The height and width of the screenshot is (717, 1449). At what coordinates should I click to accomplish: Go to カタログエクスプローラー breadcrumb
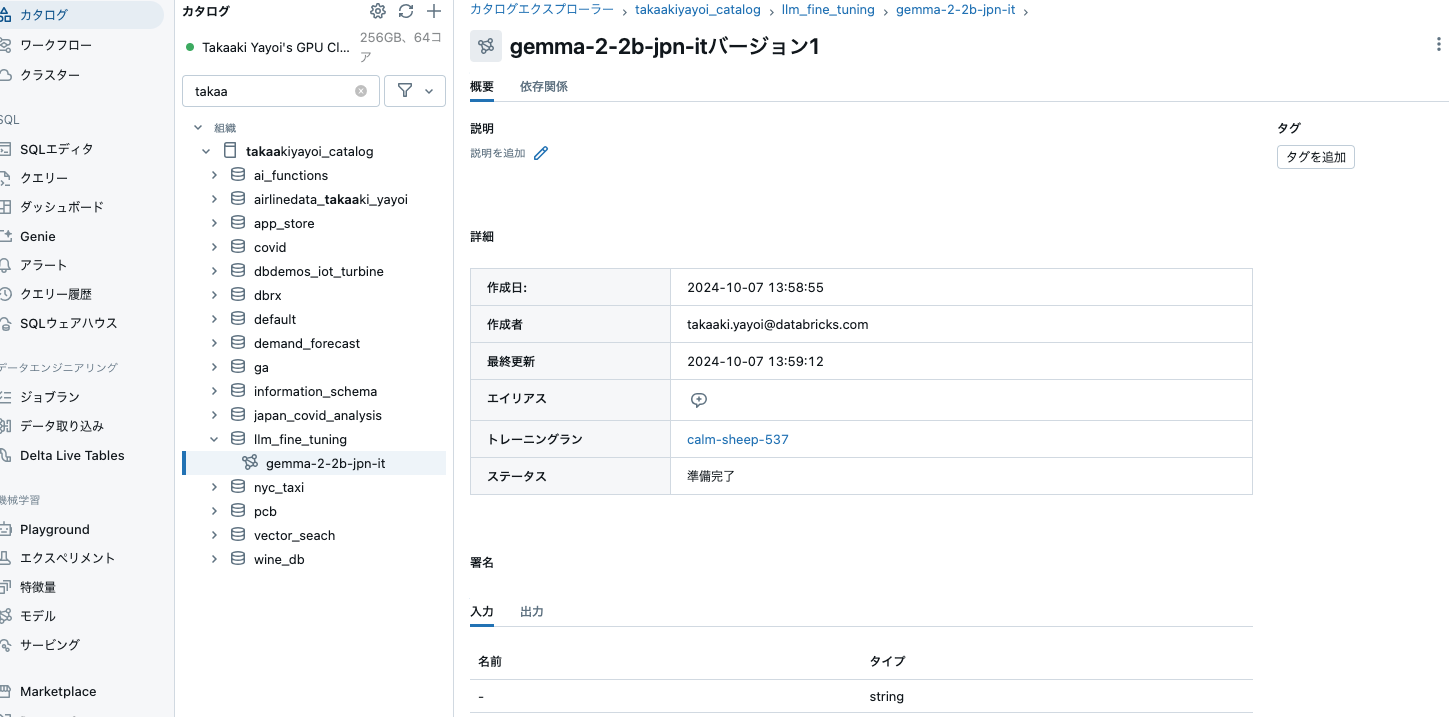(x=542, y=9)
